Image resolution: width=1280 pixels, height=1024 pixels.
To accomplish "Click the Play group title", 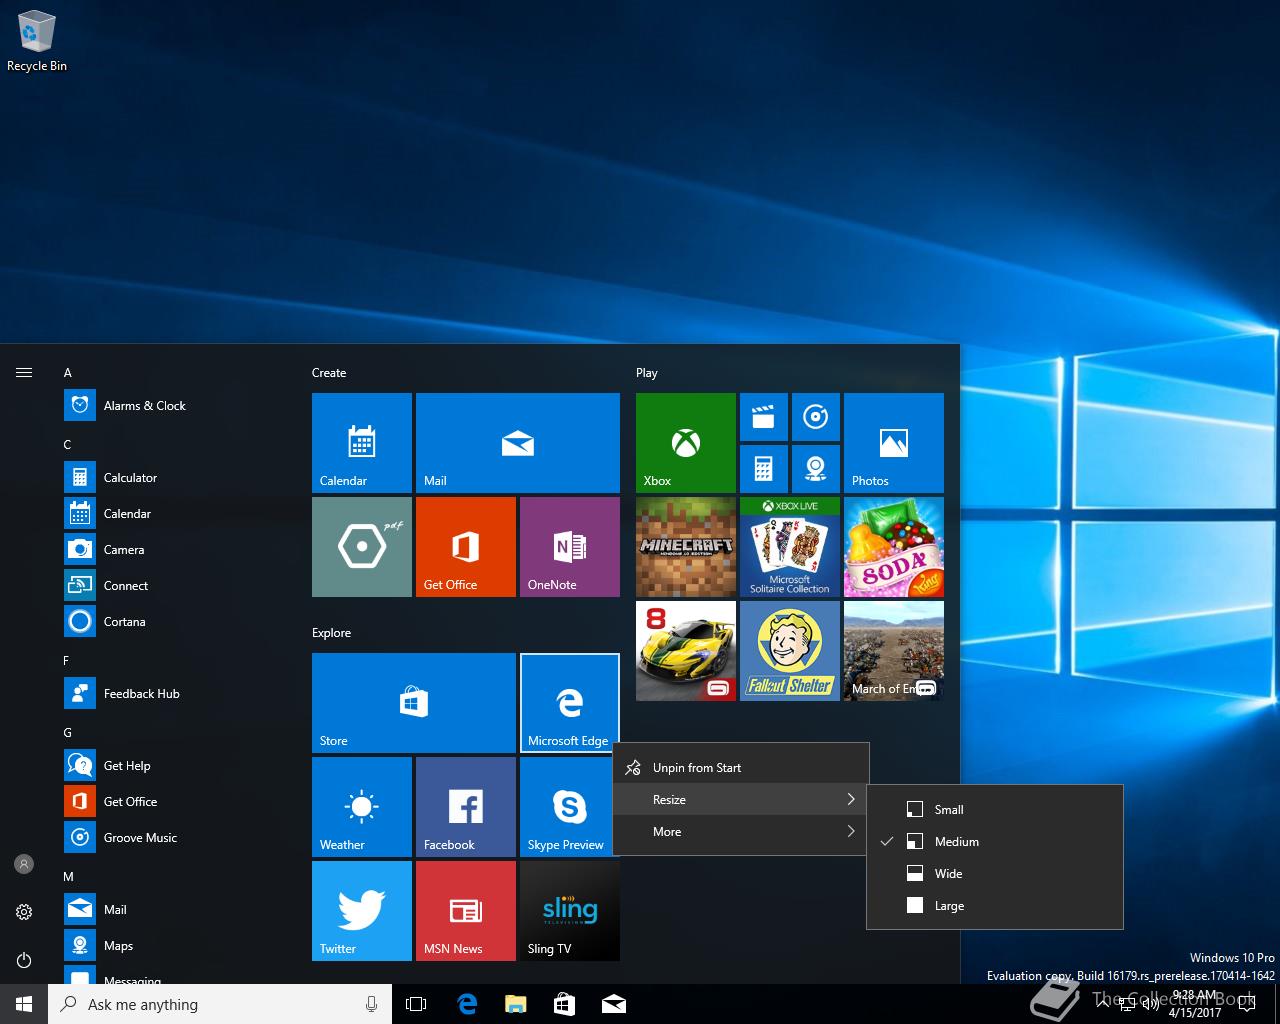I will pos(647,373).
